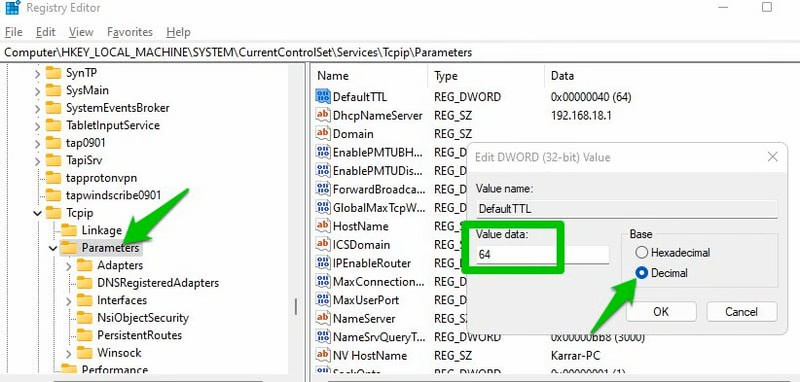
Task: Click the EnablePMTUBH binary icon
Action: click(x=323, y=152)
